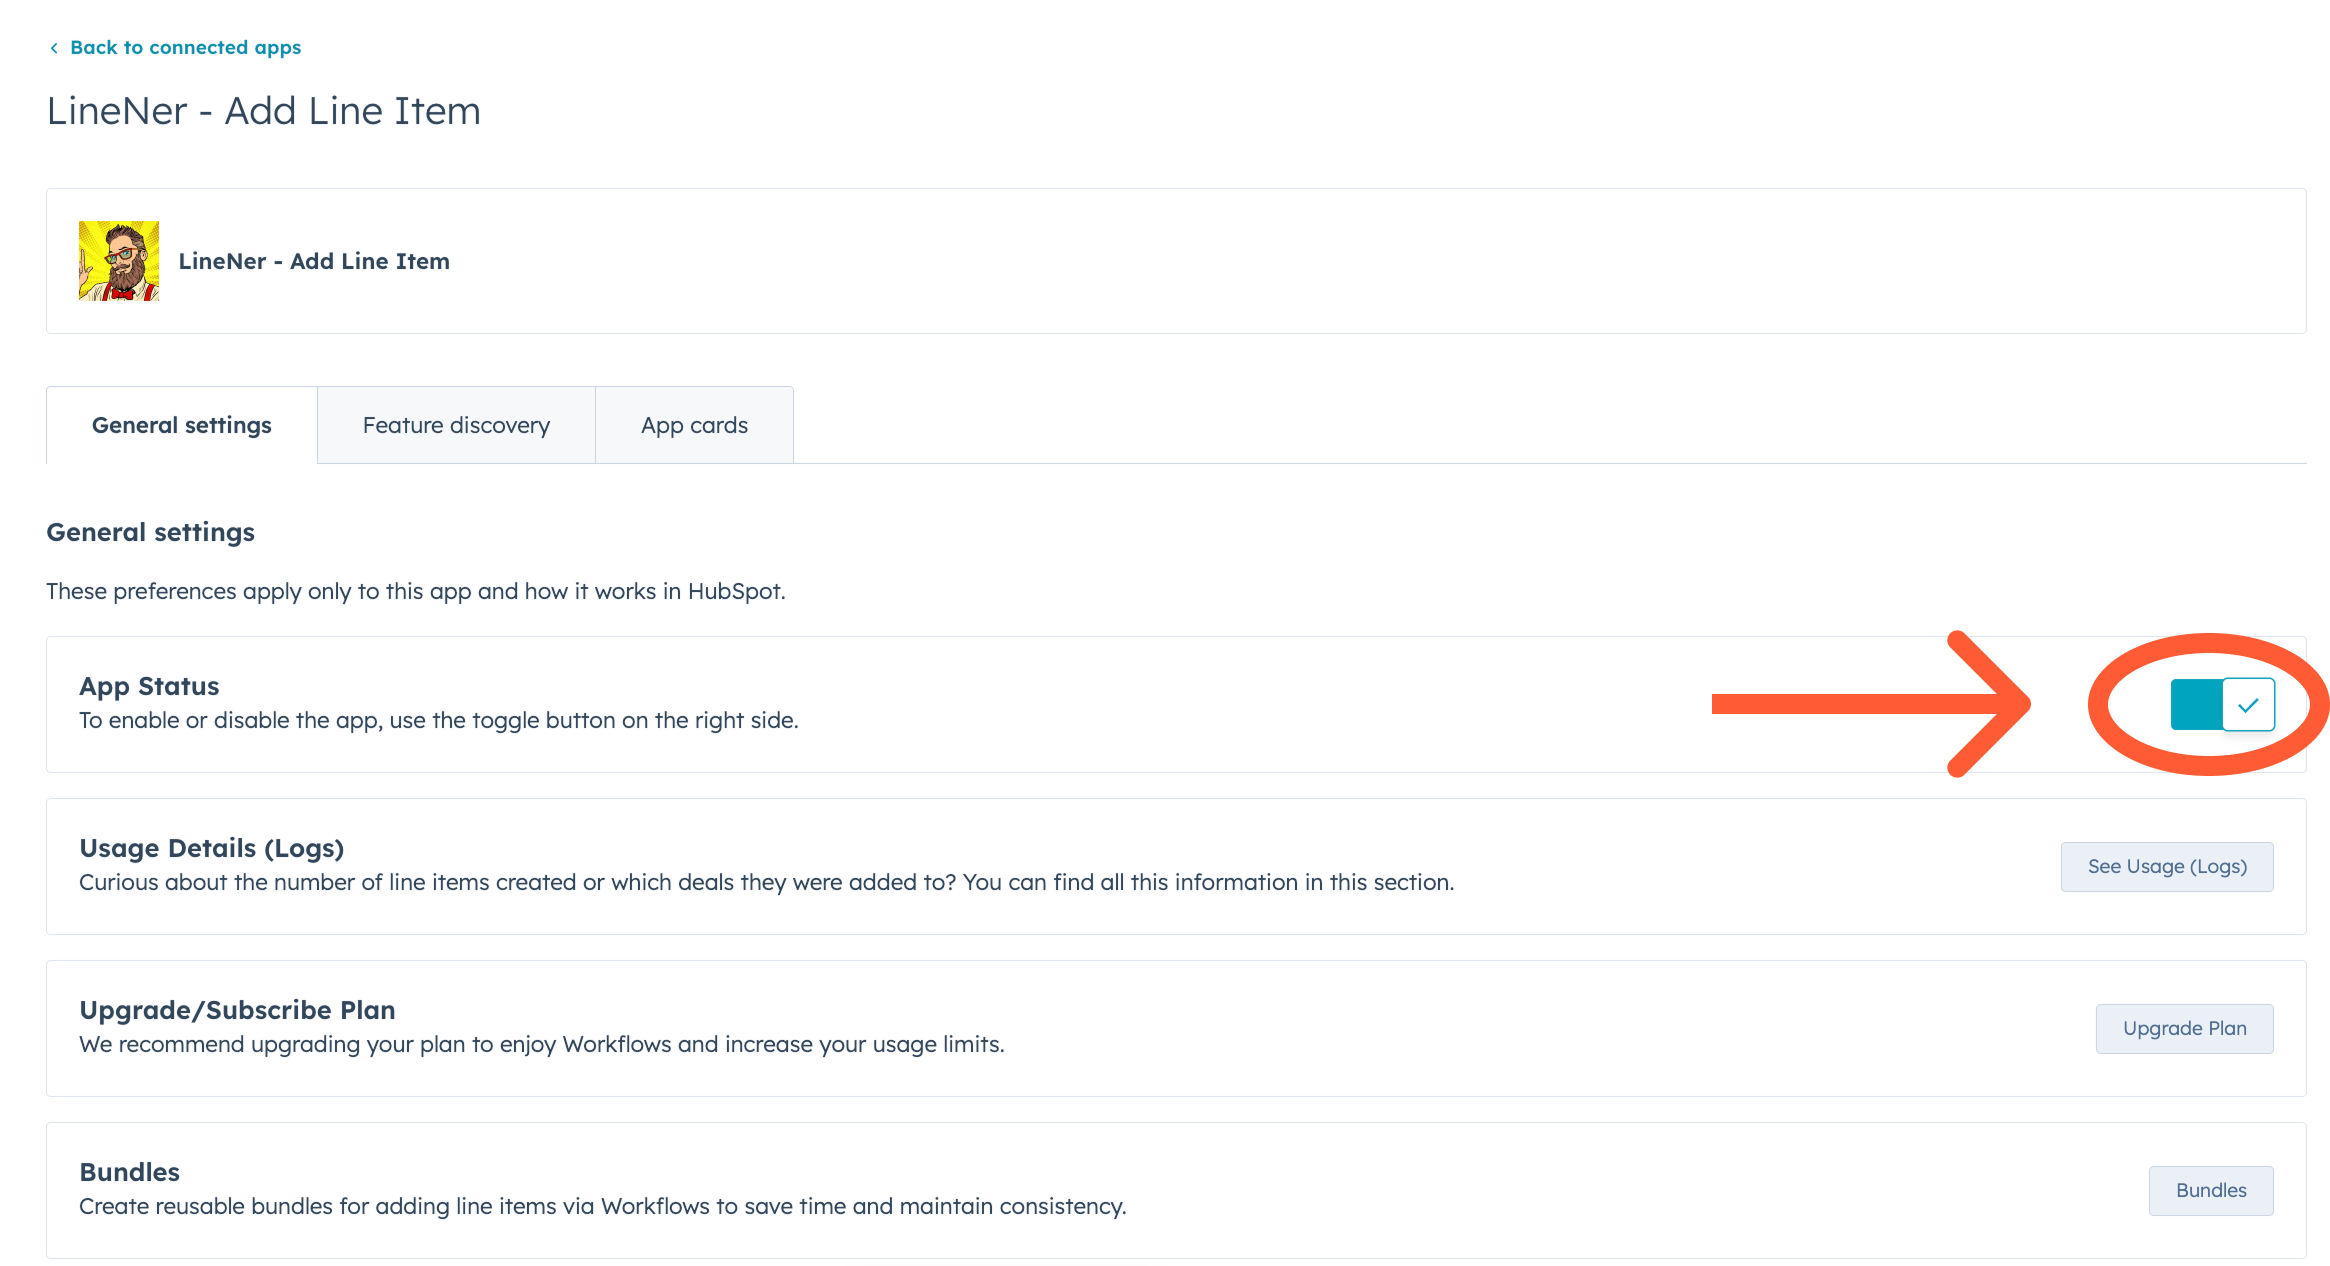Go back to connected apps

(185, 47)
